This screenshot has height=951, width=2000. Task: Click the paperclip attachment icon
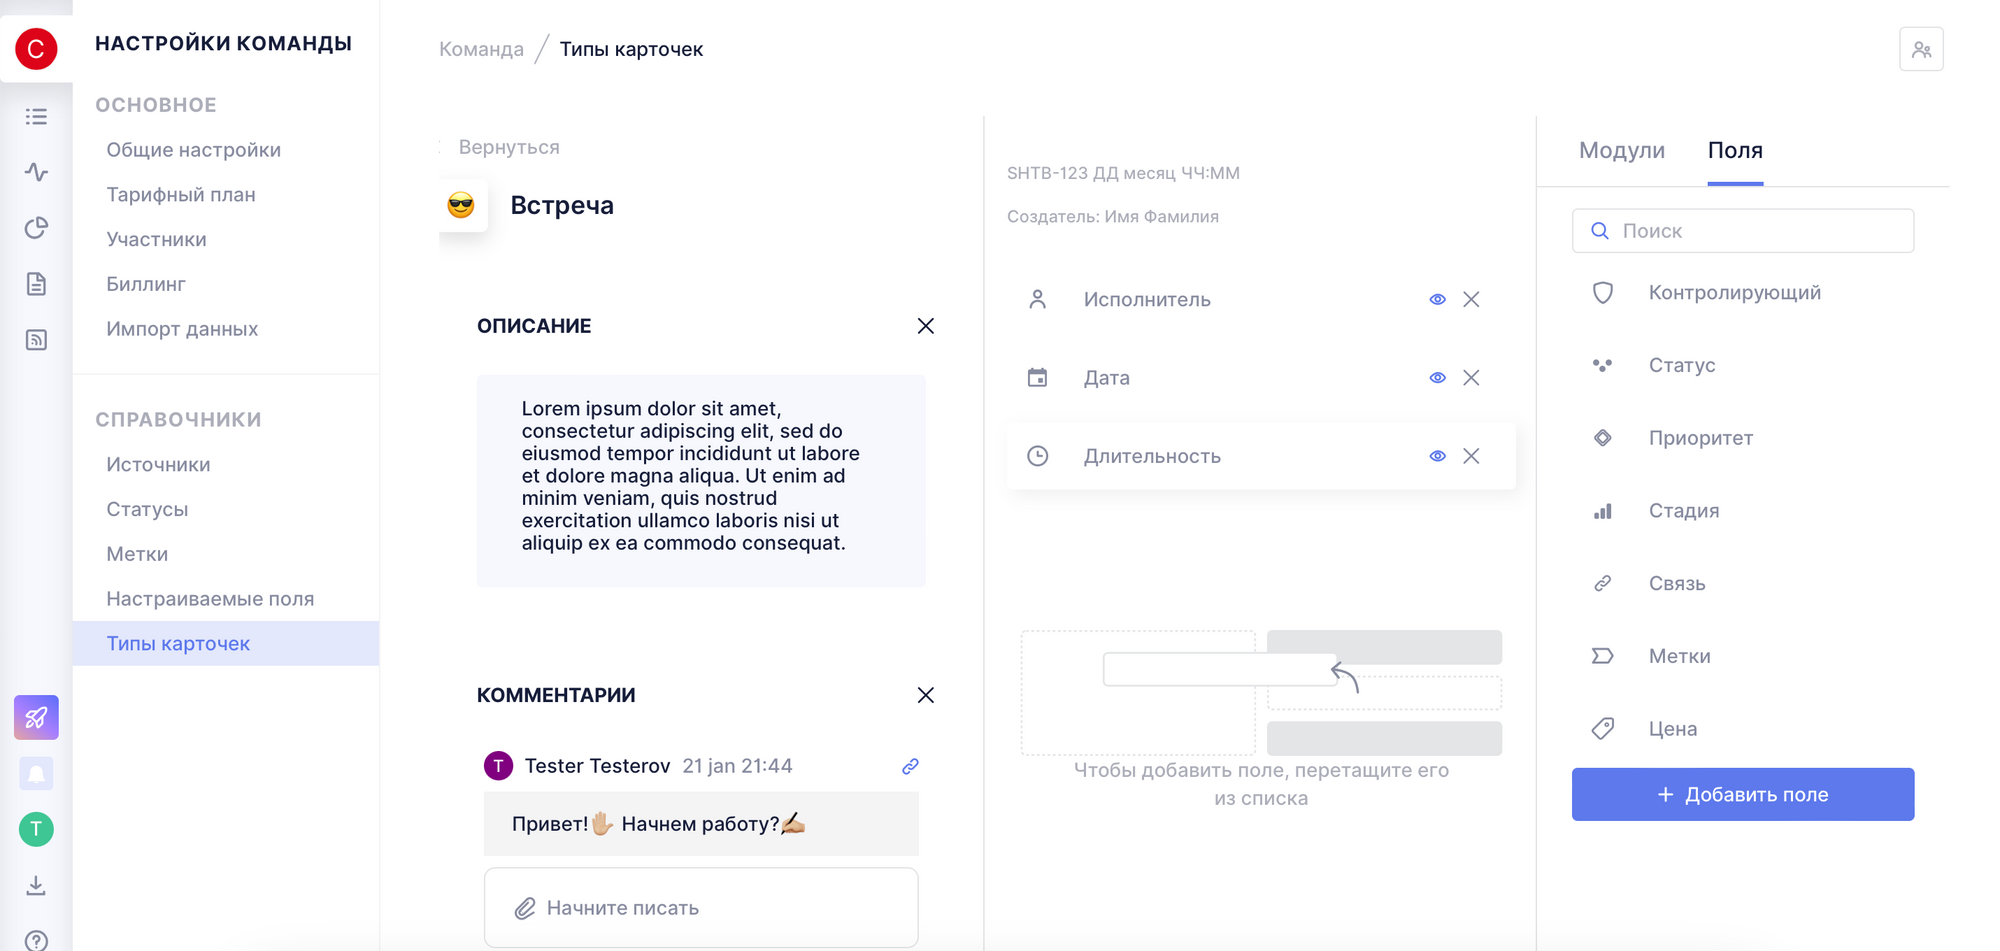tap(525, 908)
